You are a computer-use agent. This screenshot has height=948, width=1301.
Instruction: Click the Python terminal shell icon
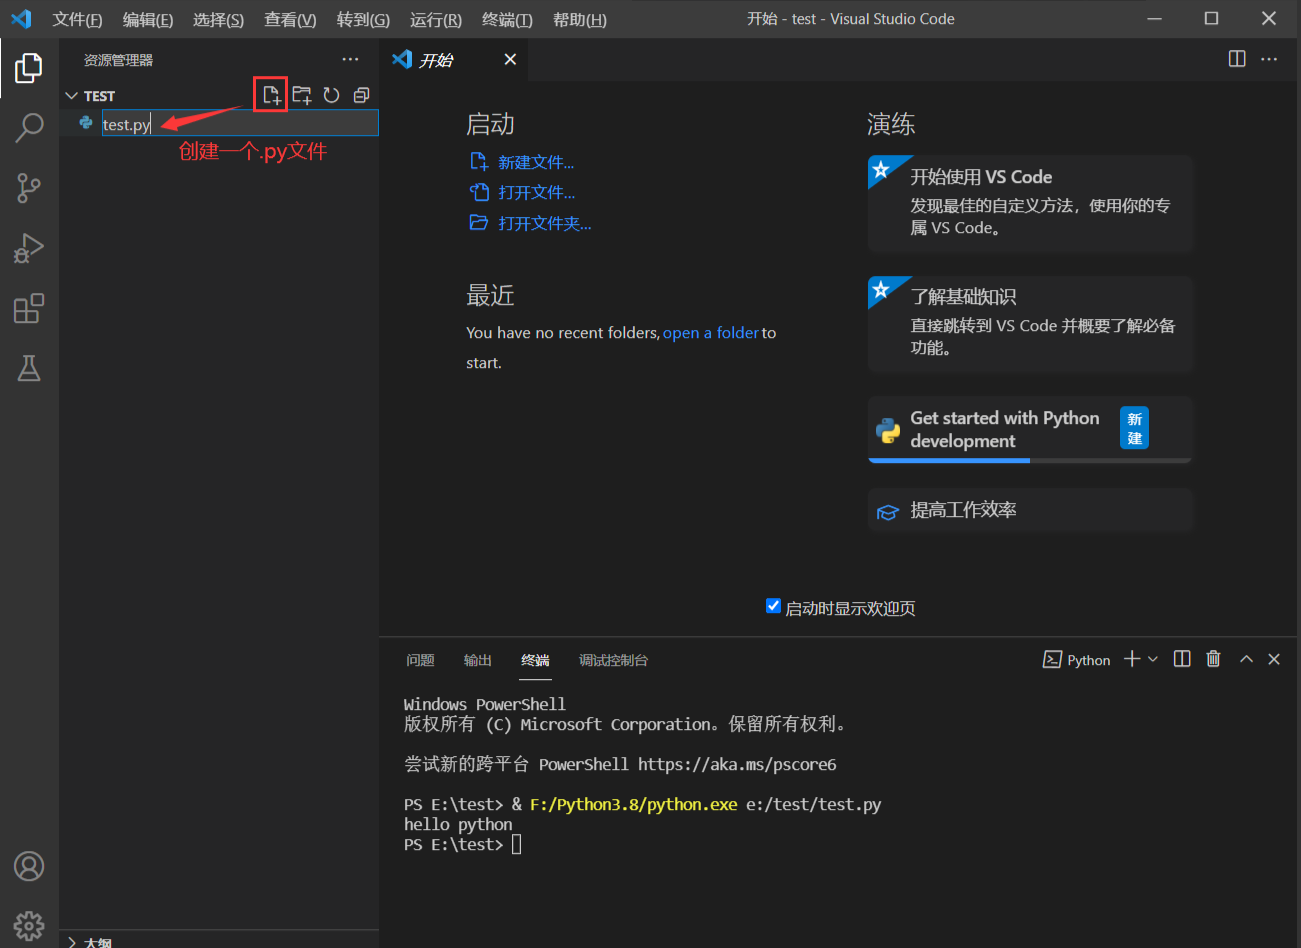point(1052,659)
